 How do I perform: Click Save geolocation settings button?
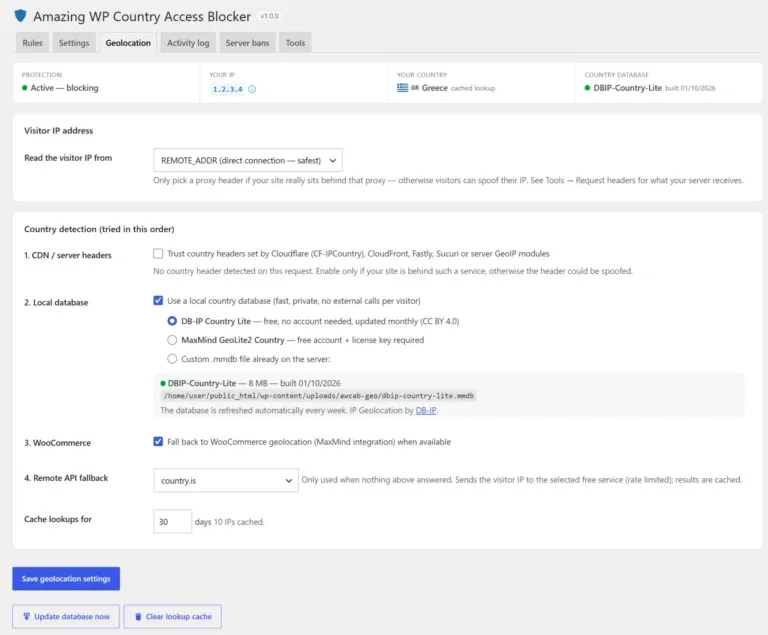[66, 579]
